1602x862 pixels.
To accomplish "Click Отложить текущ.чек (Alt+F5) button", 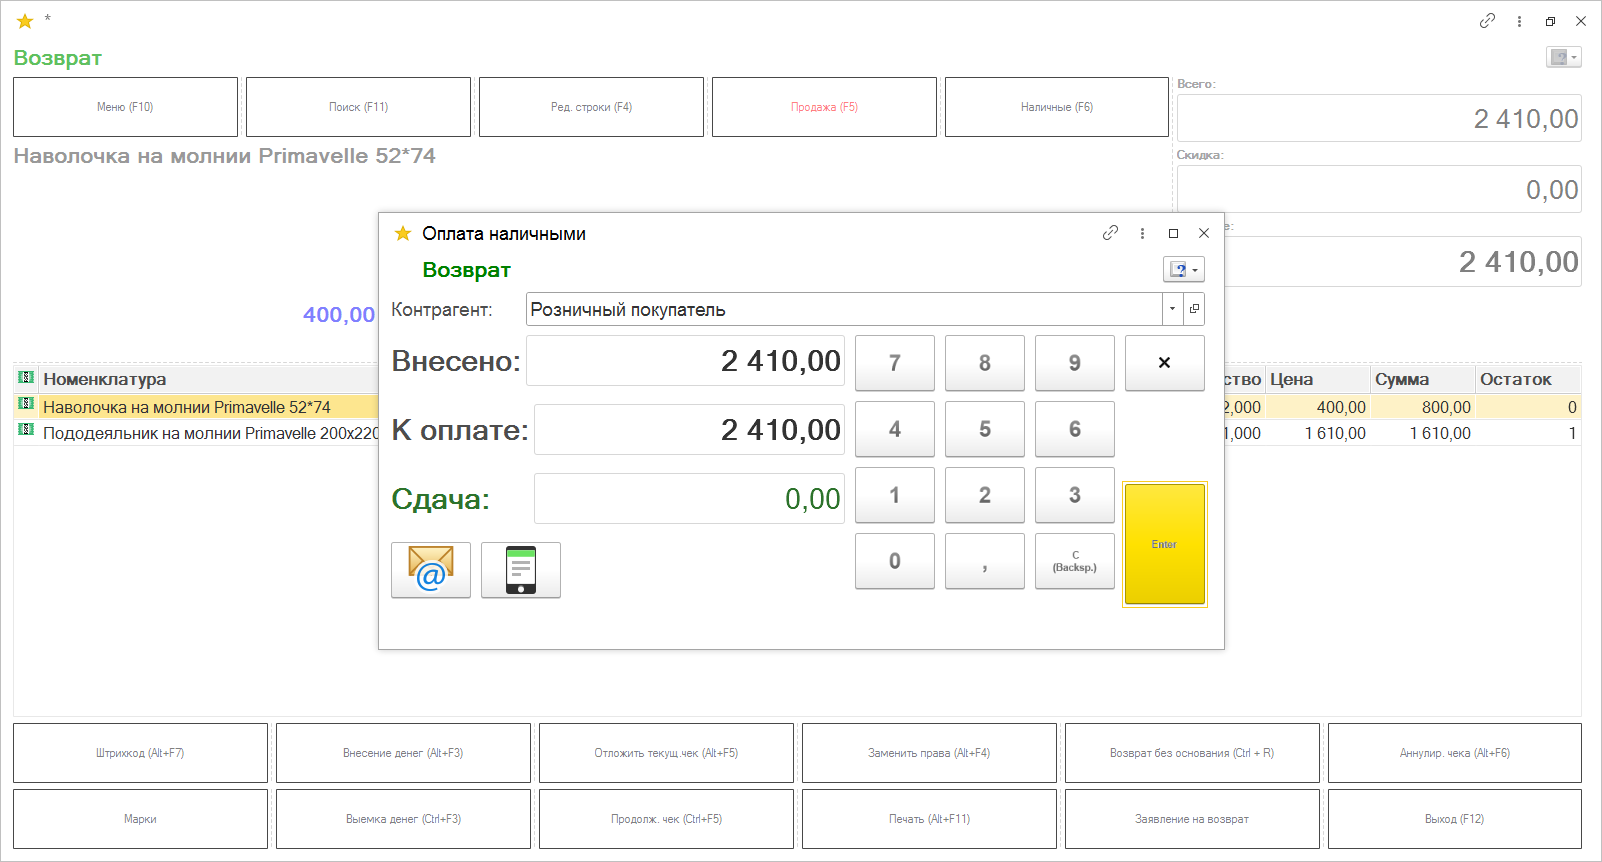I will 666,753.
